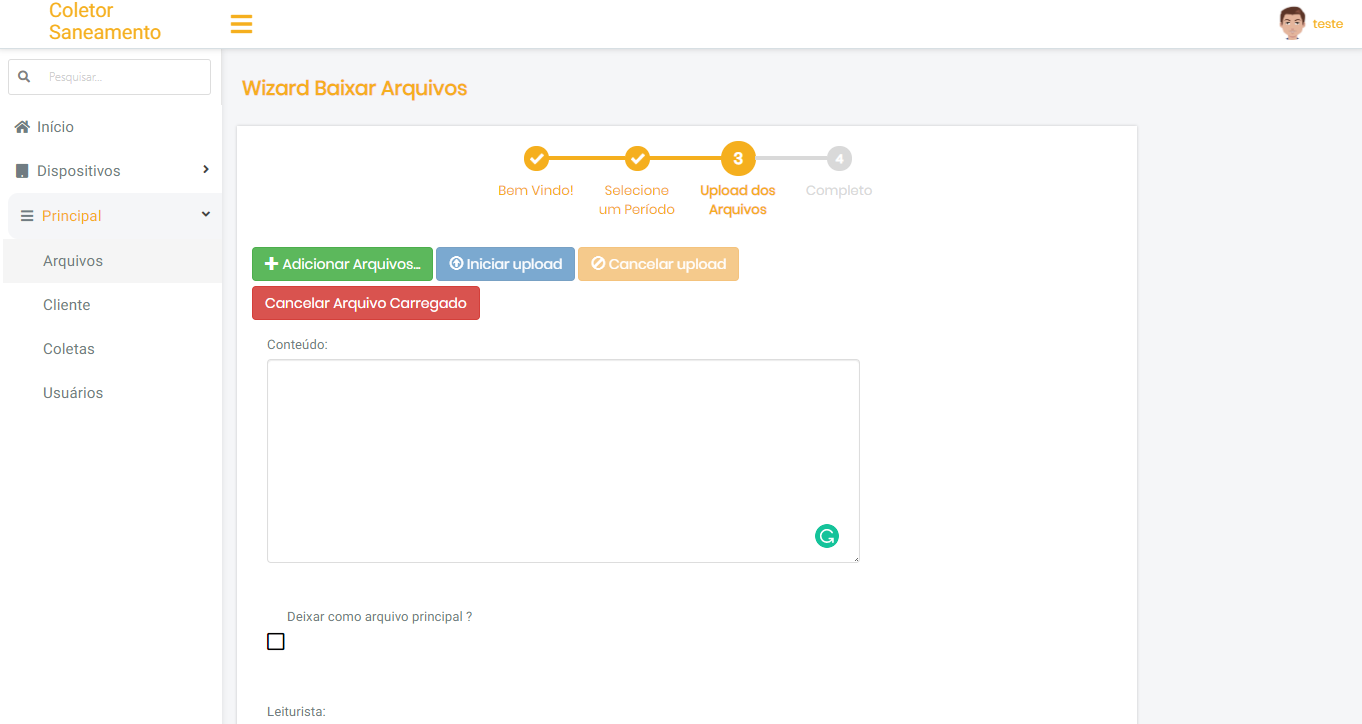Check 'Deixar como arquivo principal' checkbox
This screenshot has width=1362, height=724.
click(276, 642)
